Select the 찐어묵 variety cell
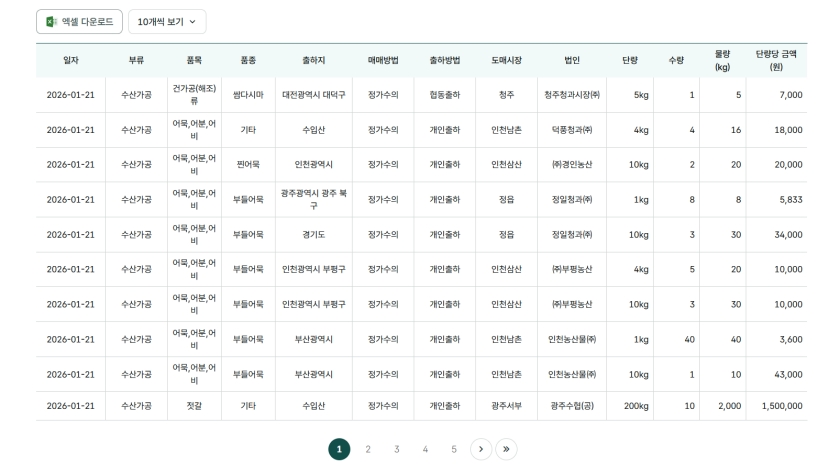The image size is (840, 466). [248, 164]
